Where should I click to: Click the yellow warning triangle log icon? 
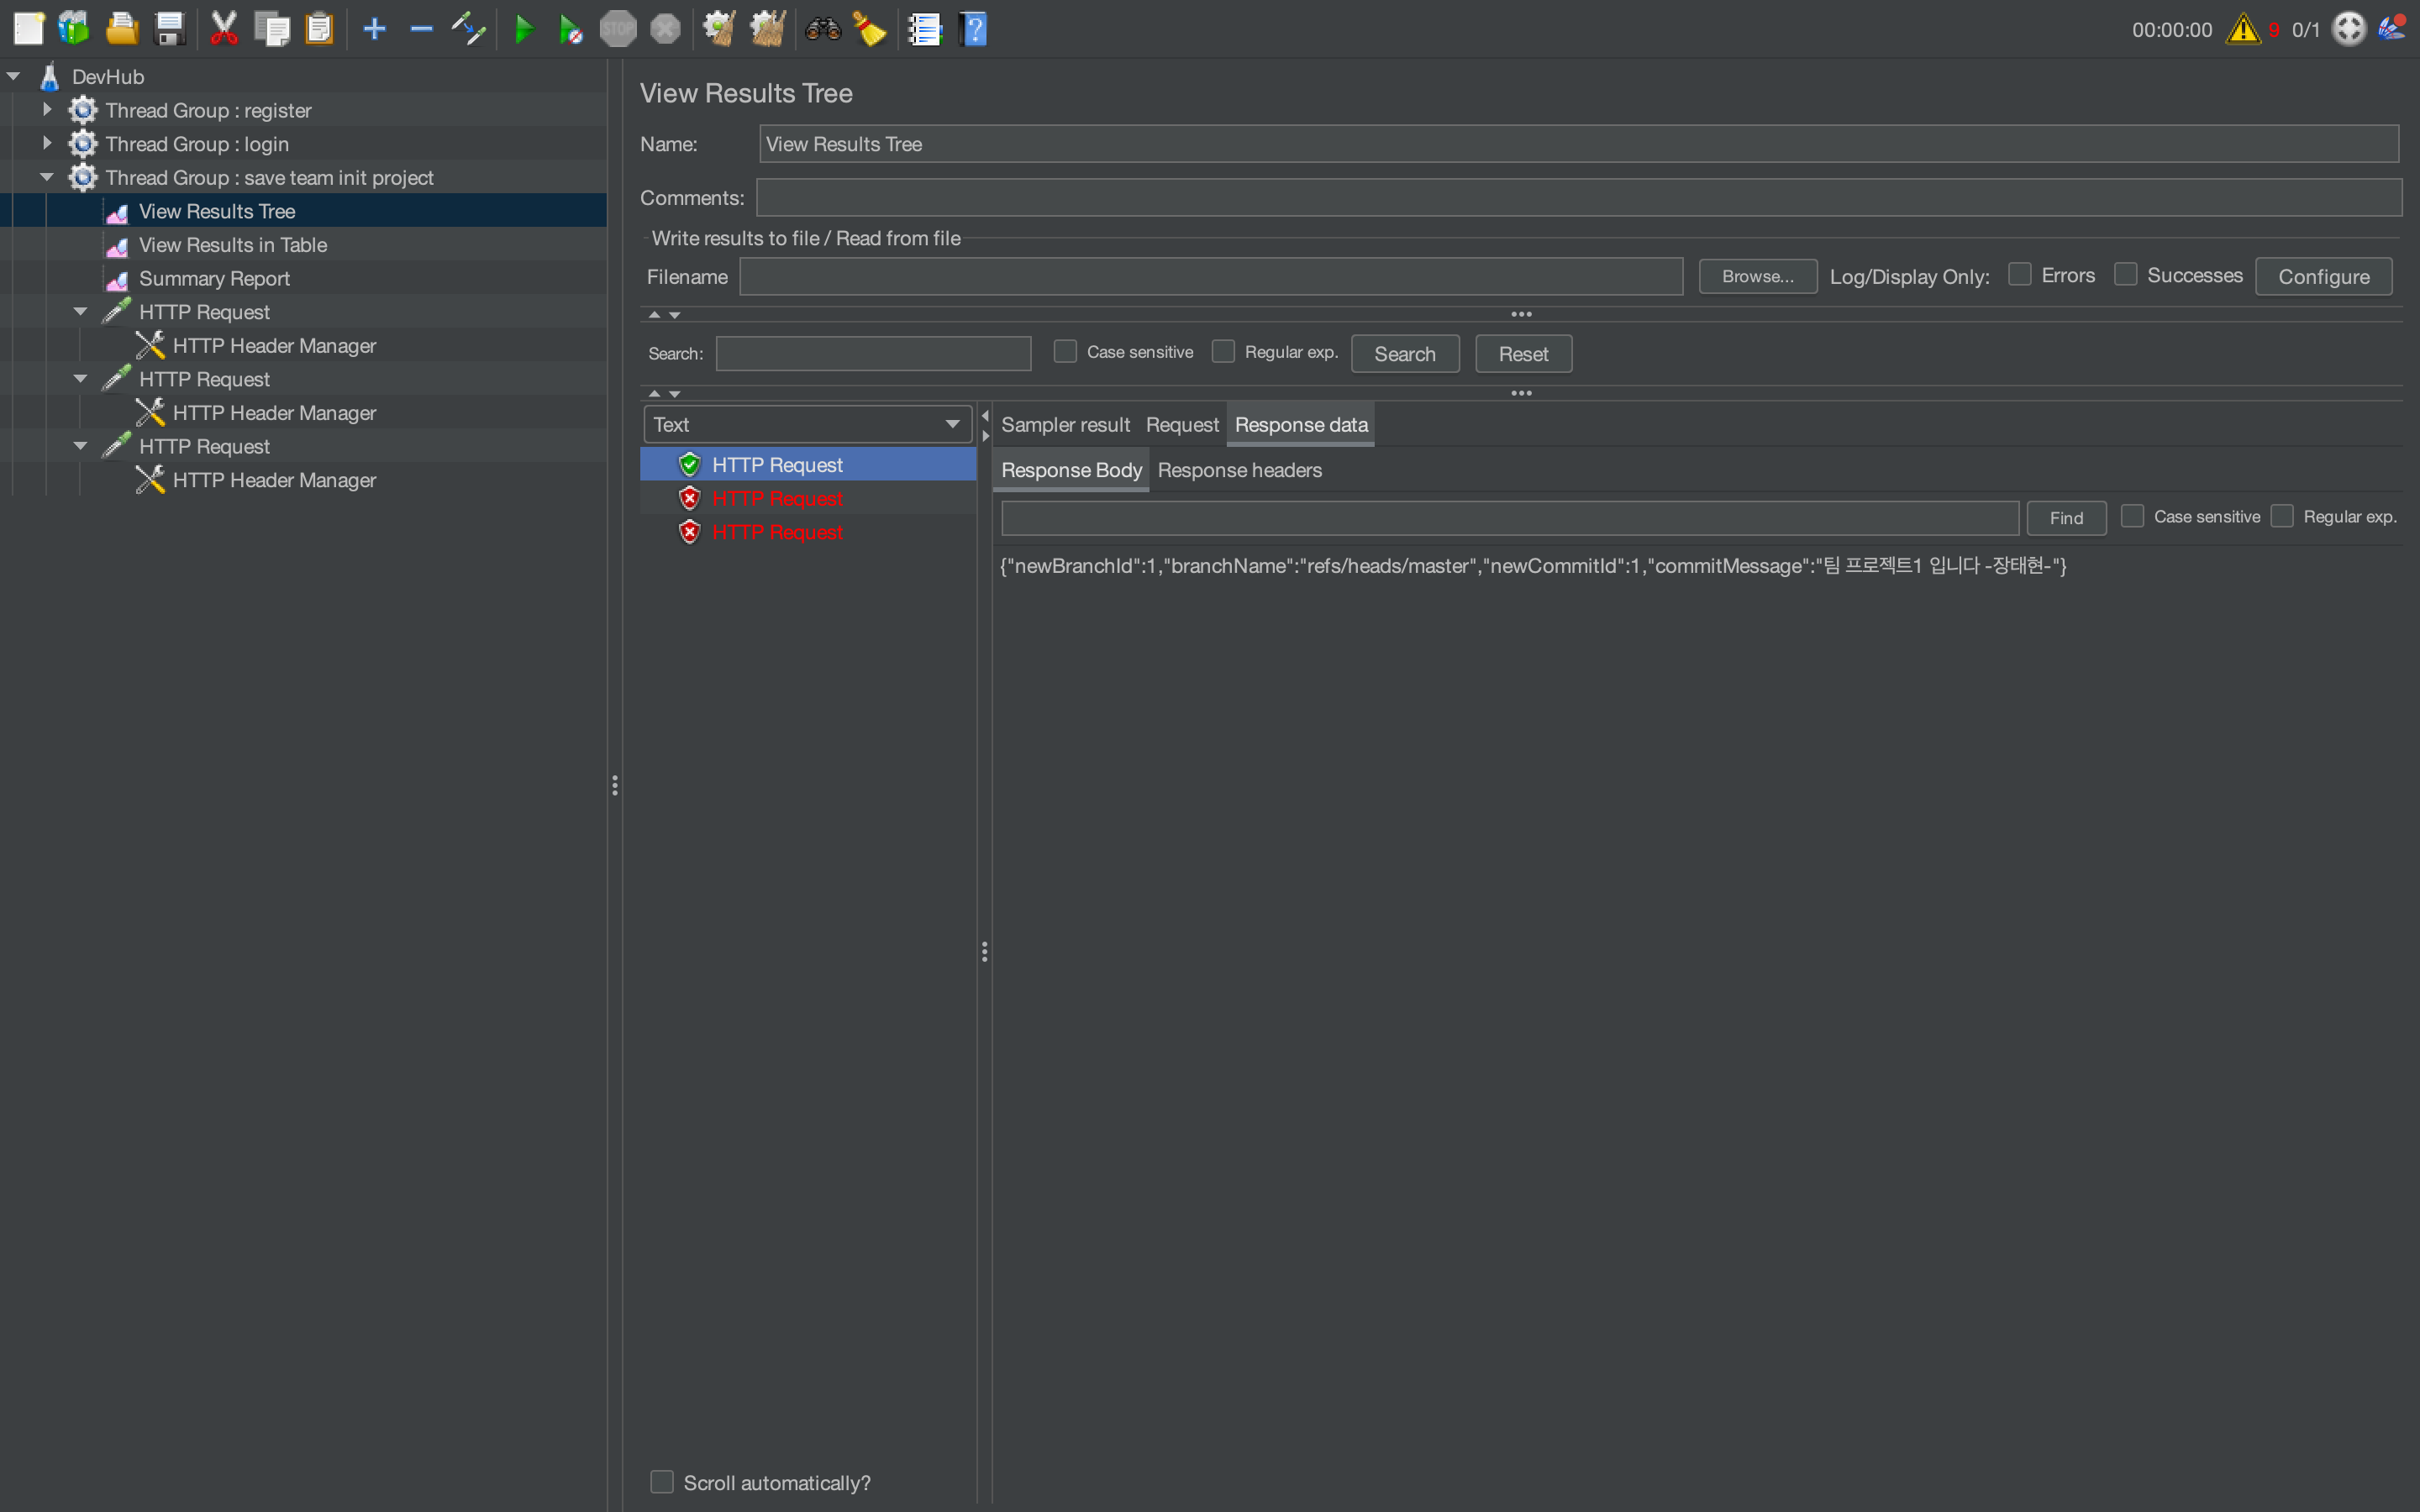(x=2242, y=29)
